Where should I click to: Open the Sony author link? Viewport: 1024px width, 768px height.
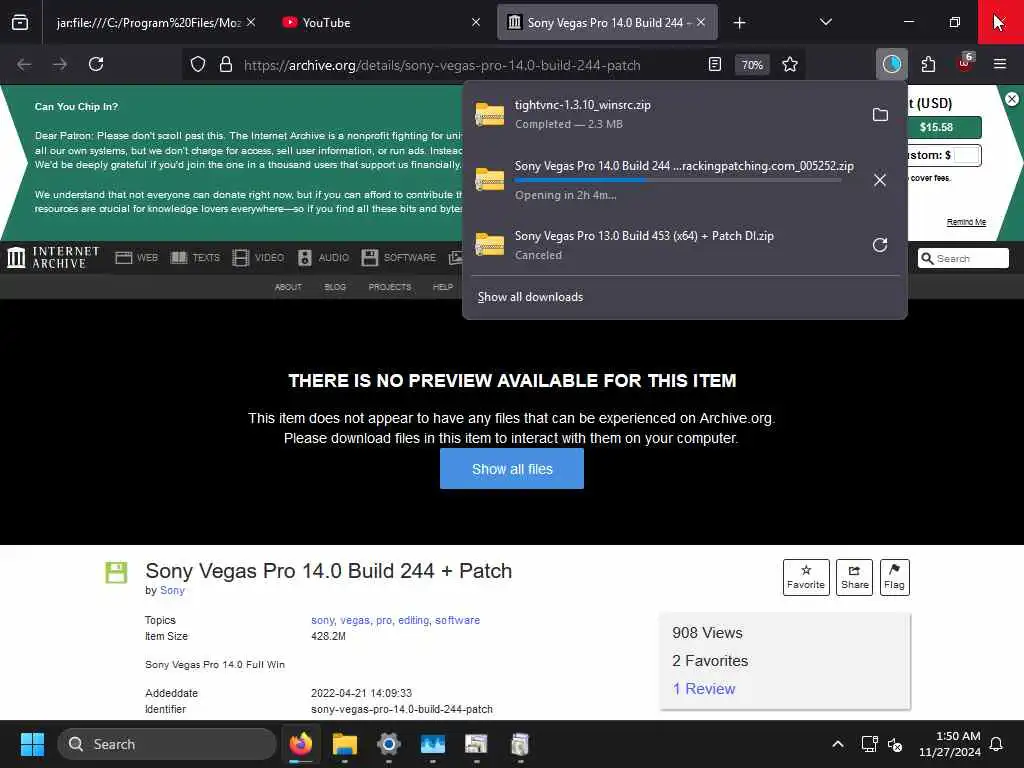[172, 590]
